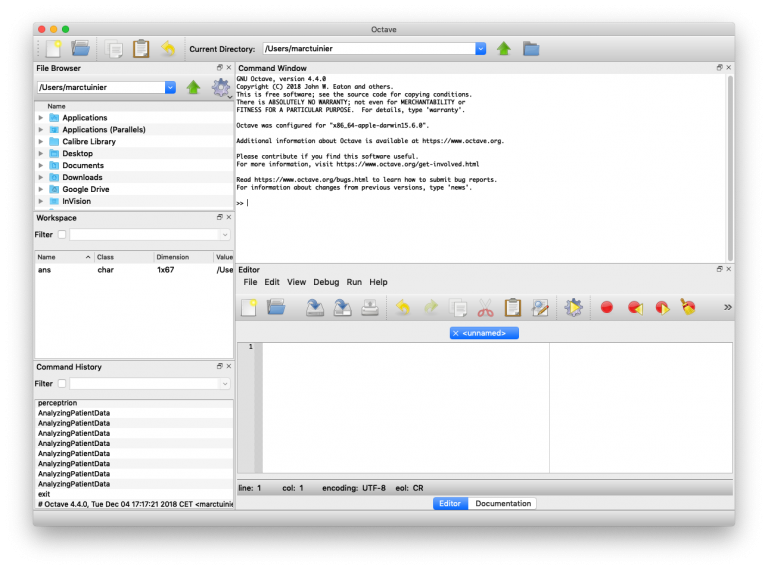Expand the Desktop folder

pyautogui.click(x=41, y=153)
